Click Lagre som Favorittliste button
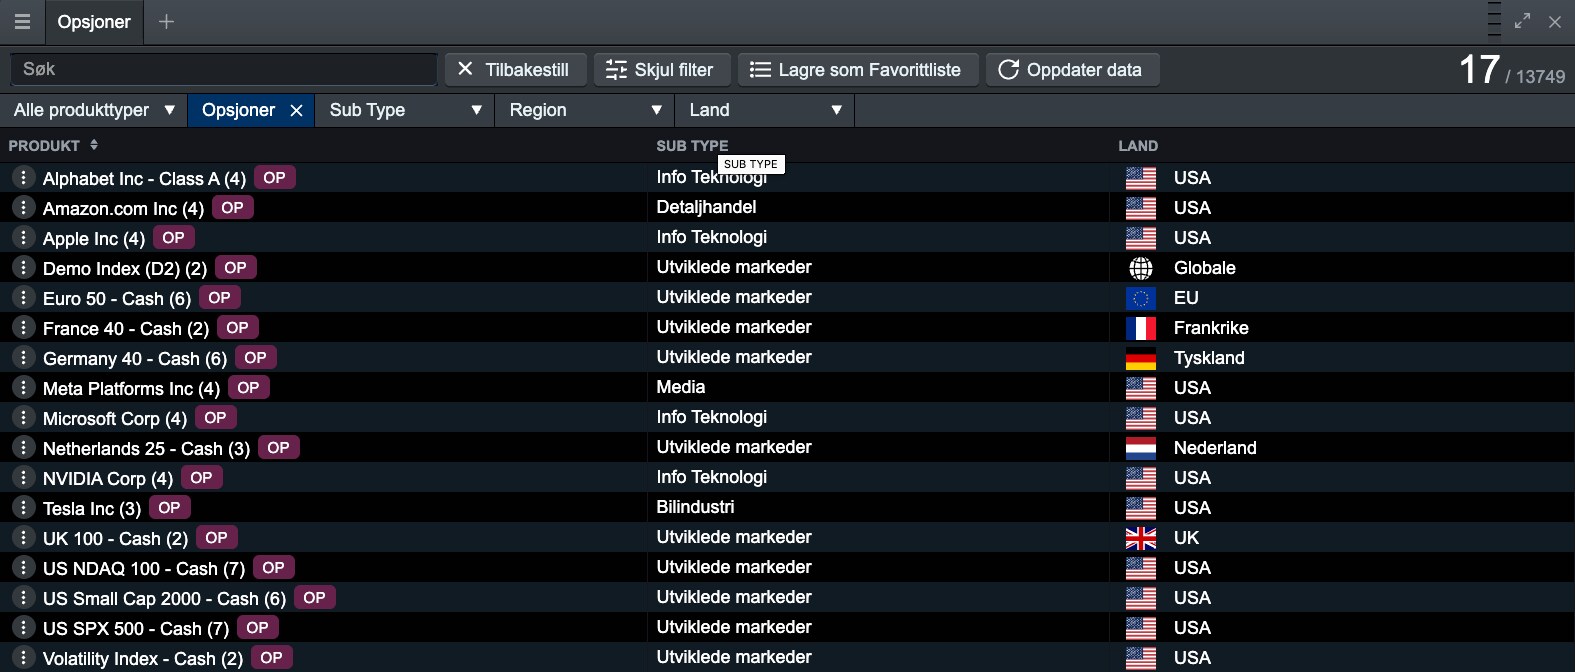Viewport: 1575px width, 672px height. click(x=858, y=70)
